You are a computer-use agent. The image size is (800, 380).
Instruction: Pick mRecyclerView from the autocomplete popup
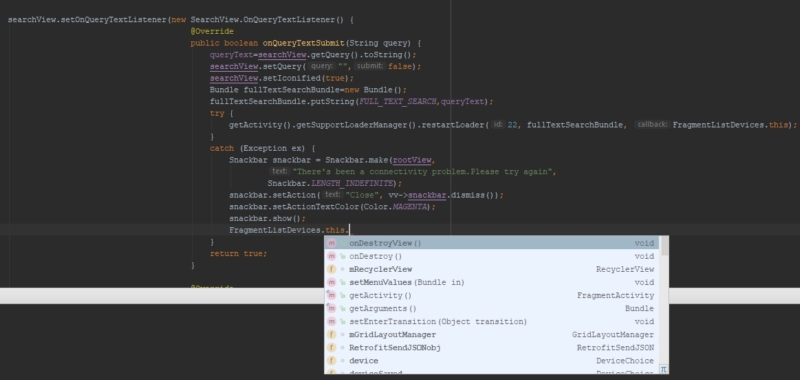coord(492,269)
